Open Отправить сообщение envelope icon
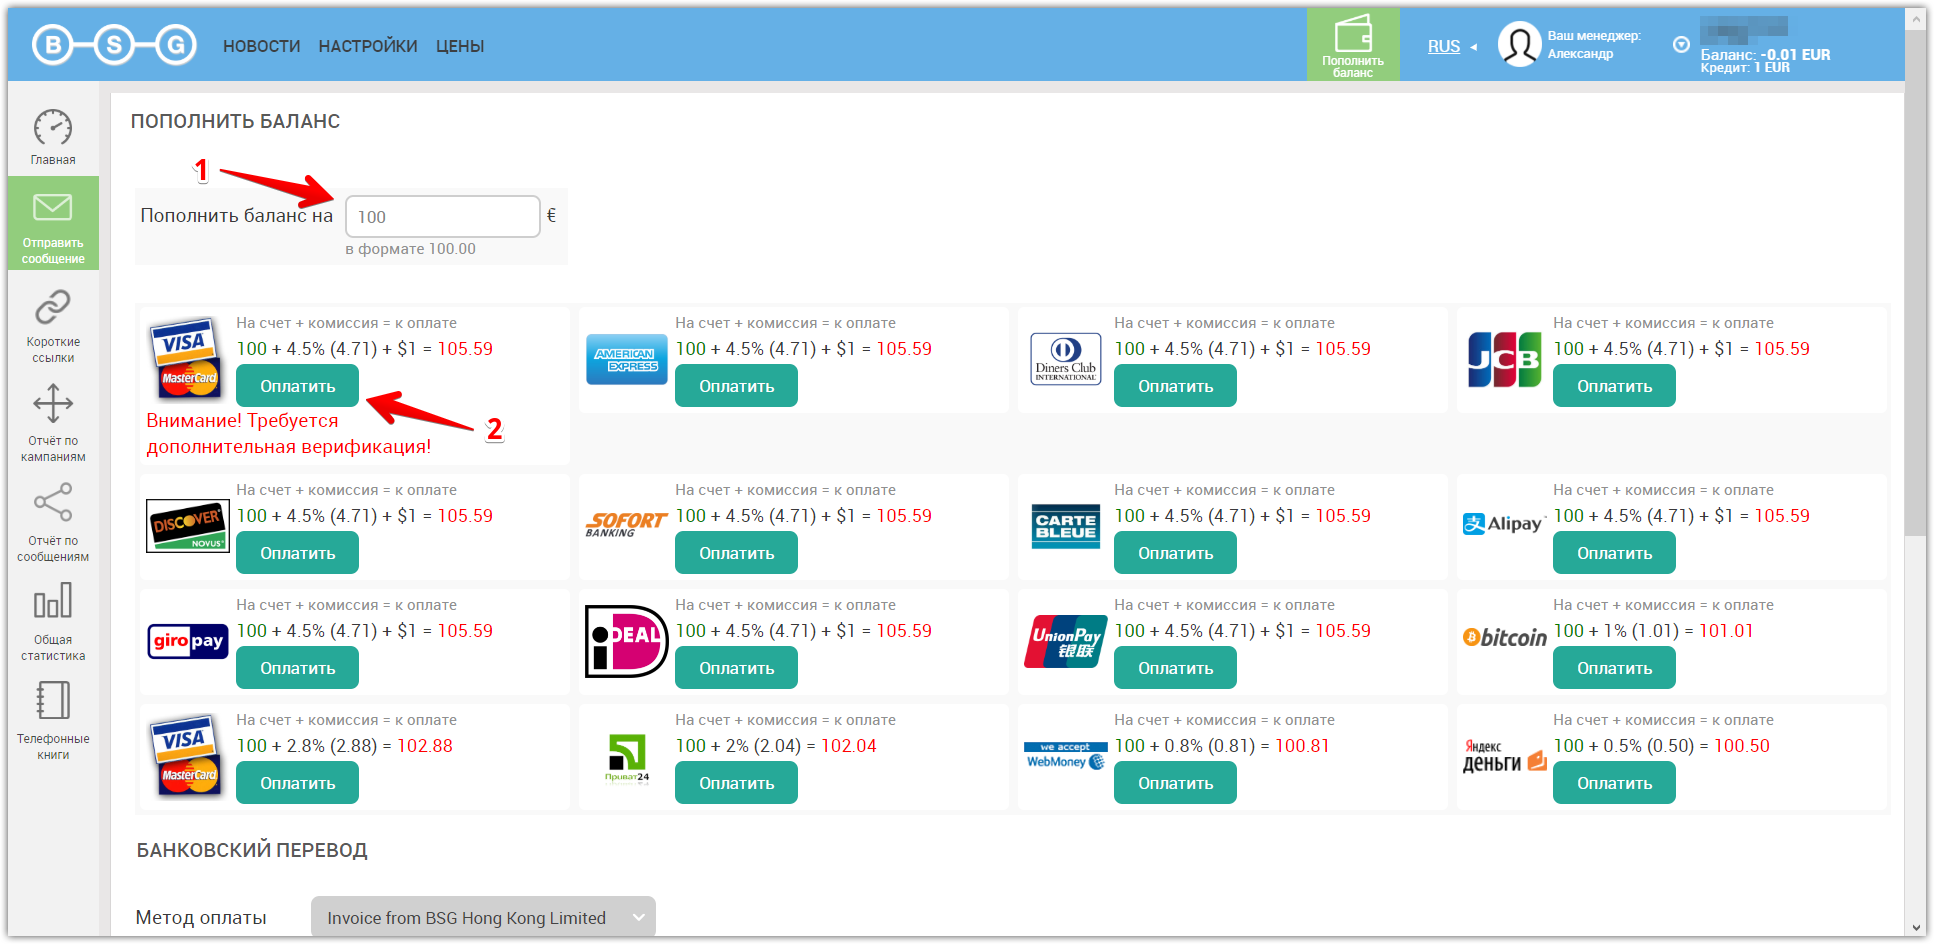This screenshot has height=944, width=1934. tap(53, 207)
